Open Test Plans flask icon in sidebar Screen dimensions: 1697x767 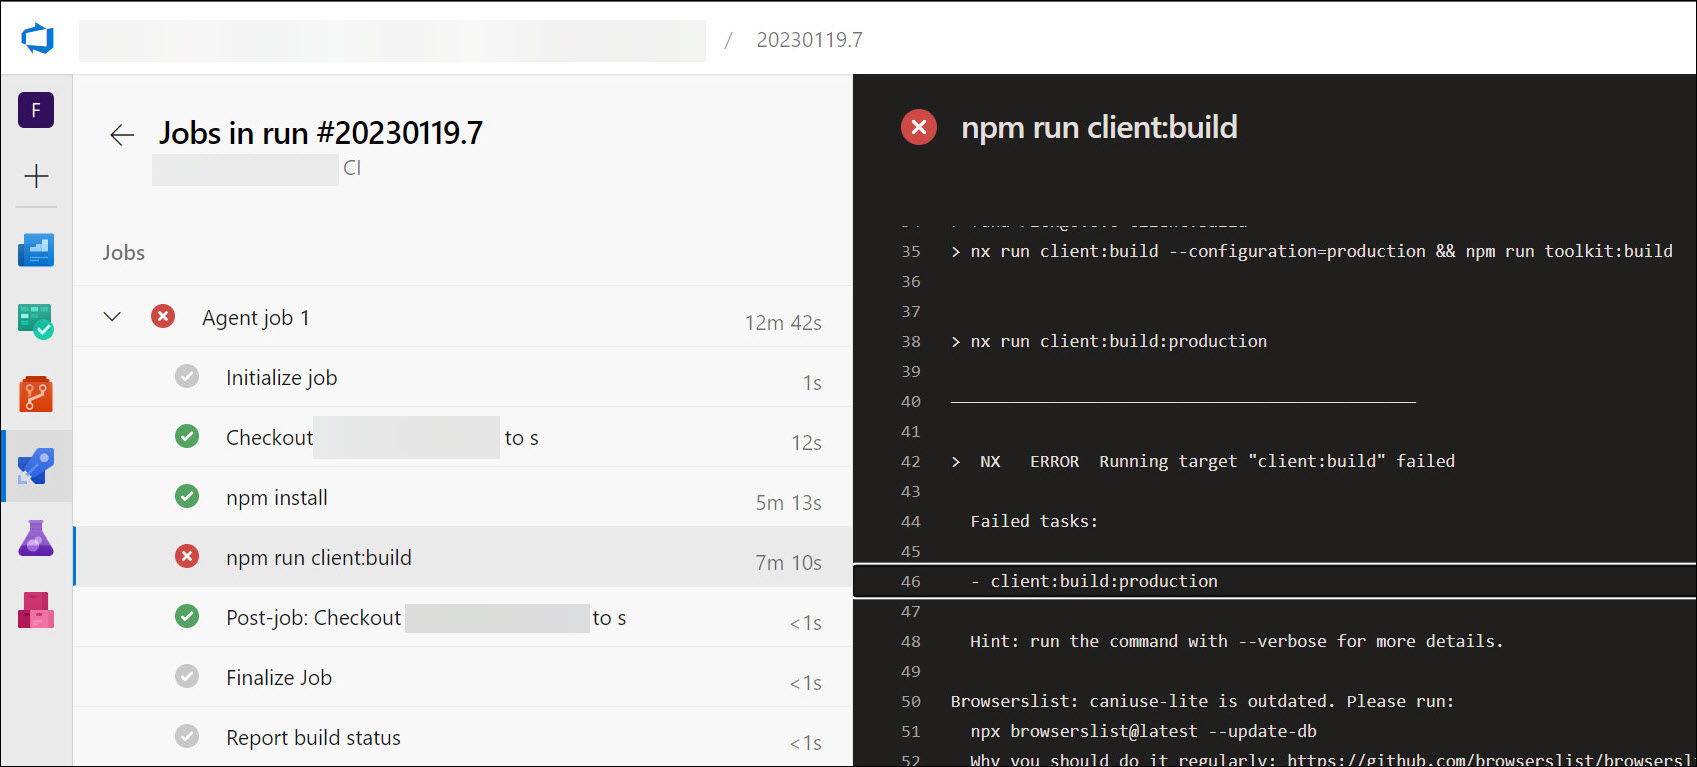tap(36, 538)
